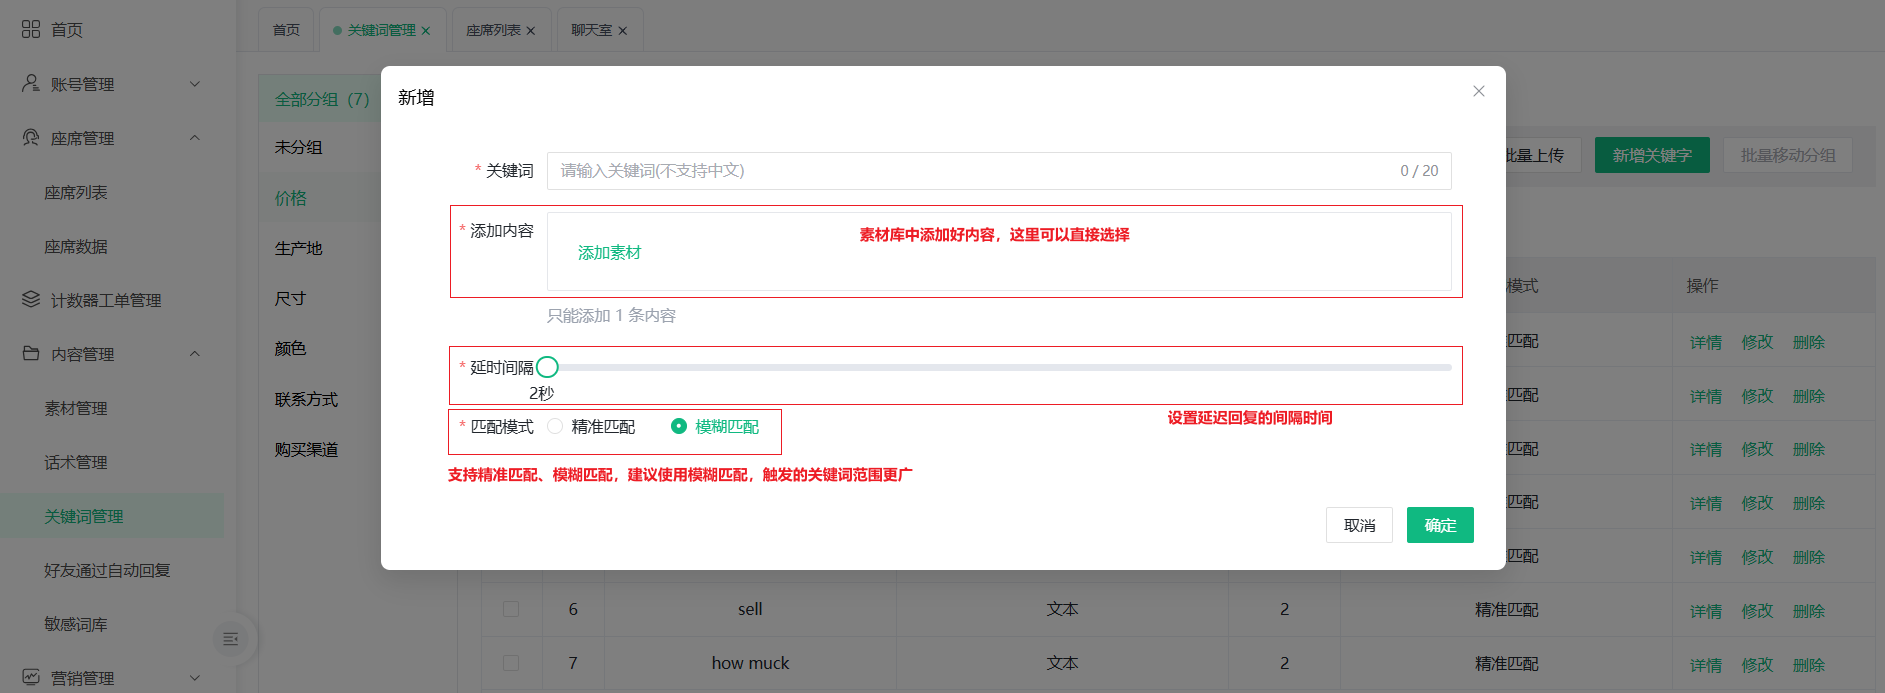This screenshot has width=1885, height=693.
Task: Open 关键词管理 in the sidebar
Action: click(112, 516)
